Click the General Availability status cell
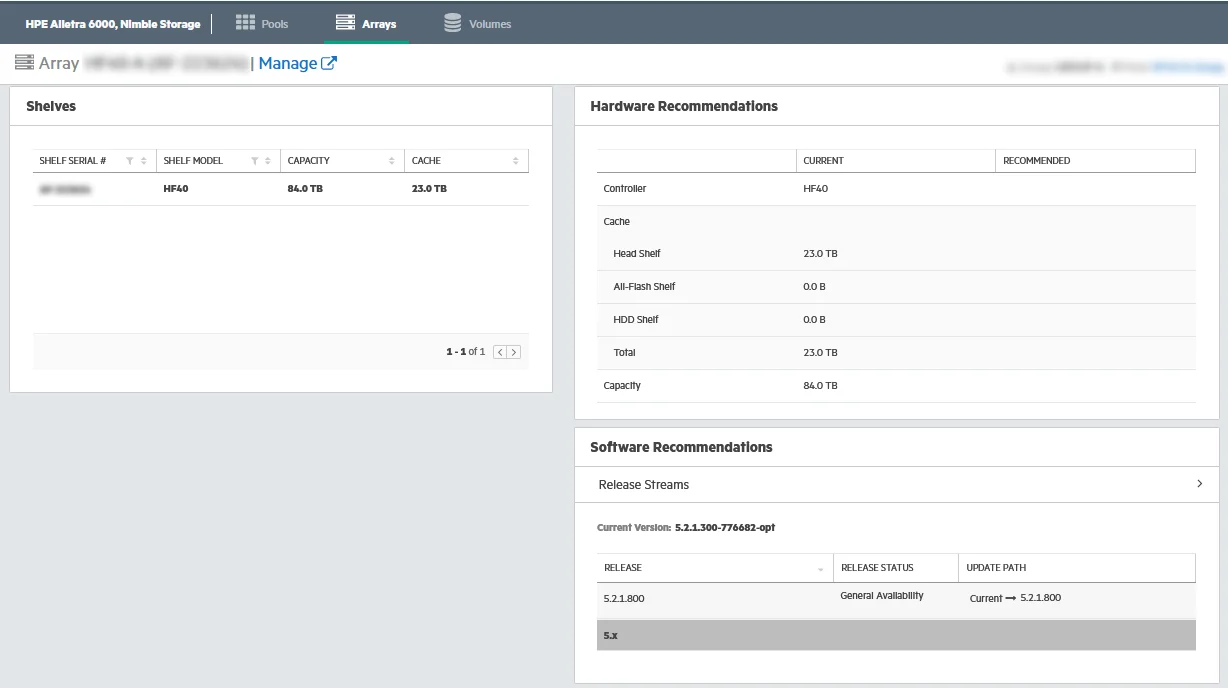The height and width of the screenshot is (688, 1228). [x=882, y=596]
